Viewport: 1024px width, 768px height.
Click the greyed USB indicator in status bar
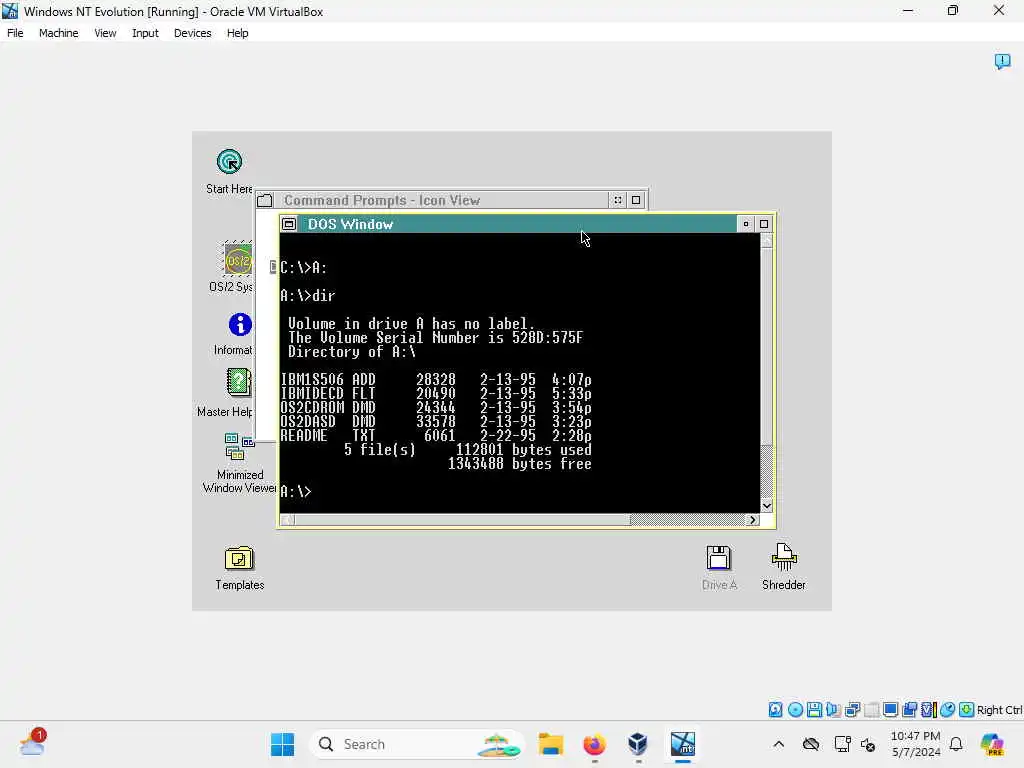[x=871, y=710]
